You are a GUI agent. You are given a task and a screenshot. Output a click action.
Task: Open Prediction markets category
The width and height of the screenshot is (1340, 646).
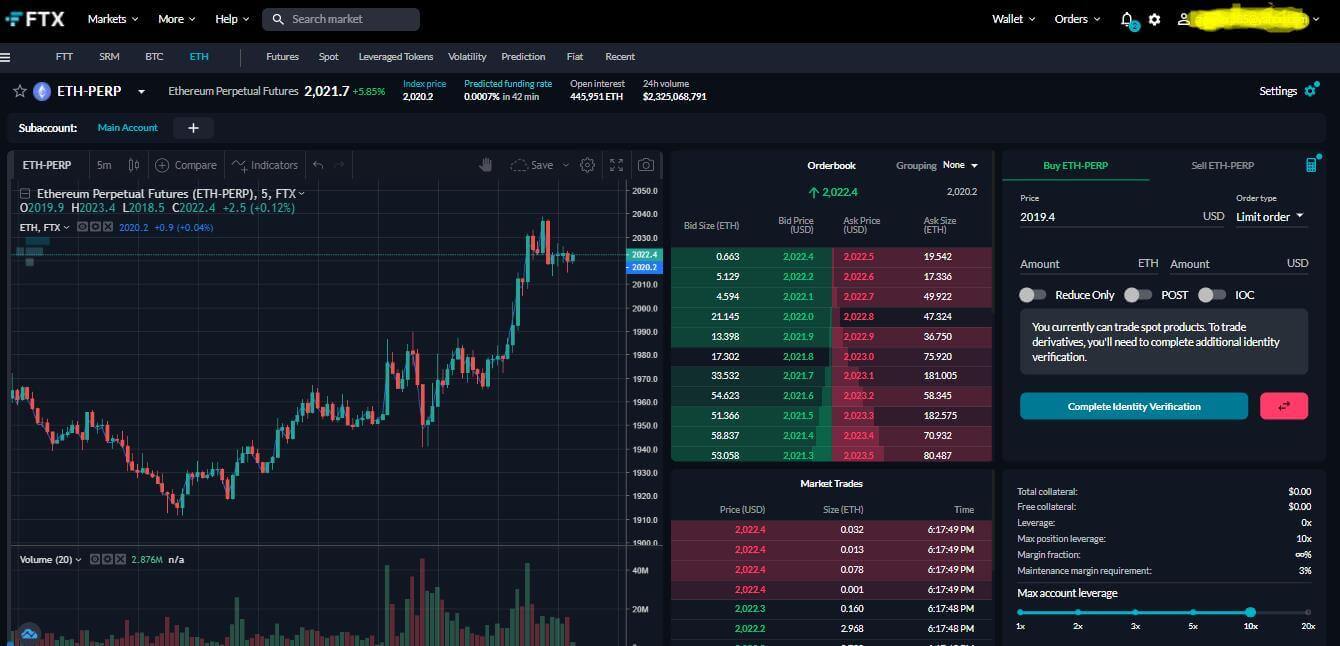[x=523, y=57]
